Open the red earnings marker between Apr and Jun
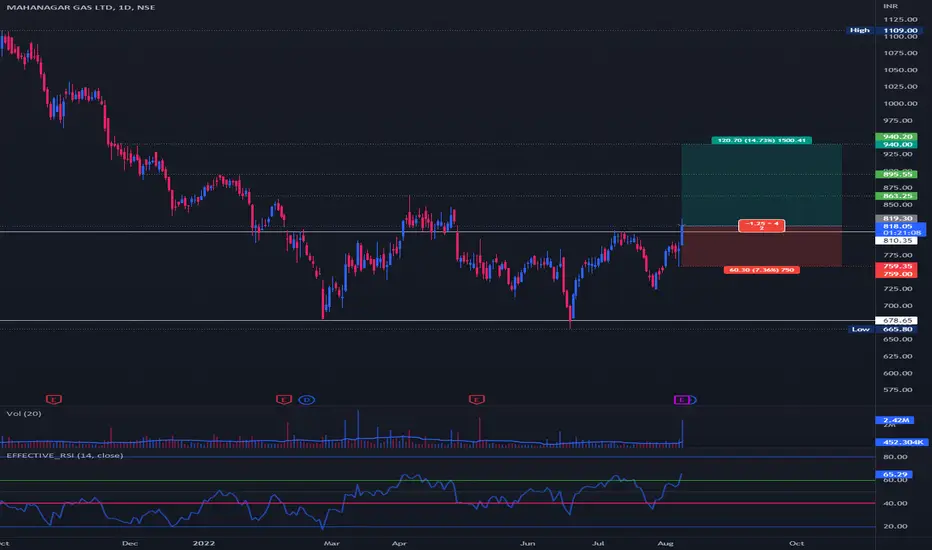 pyautogui.click(x=477, y=400)
